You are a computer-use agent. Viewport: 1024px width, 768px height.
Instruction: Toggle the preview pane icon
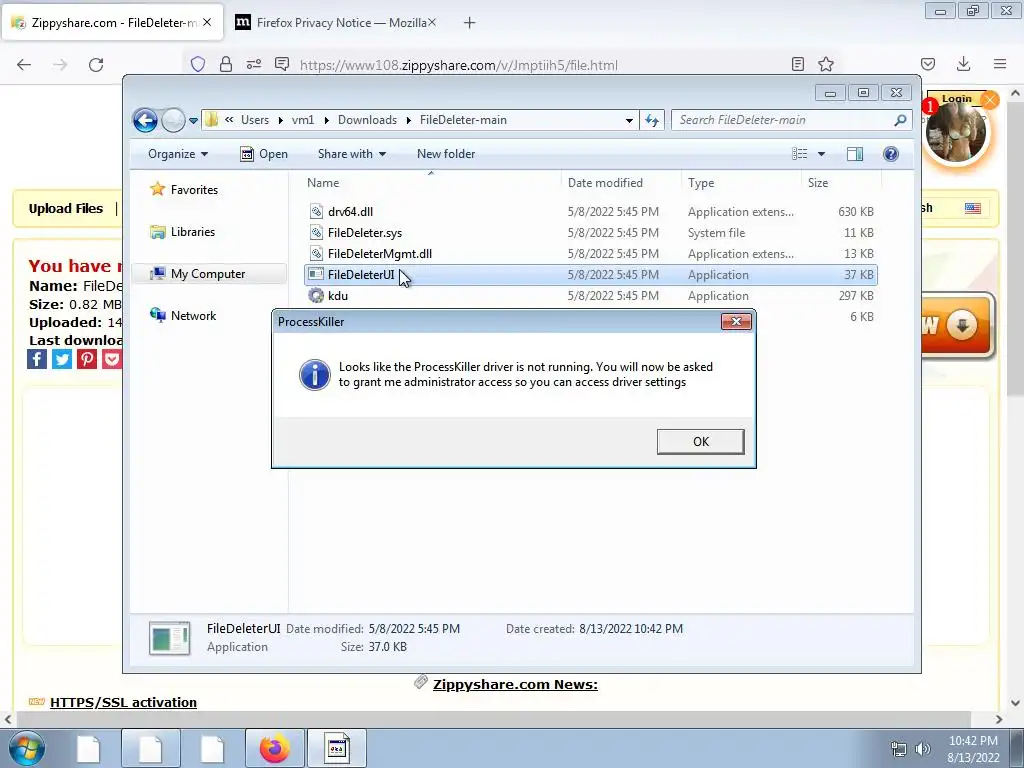tap(855, 154)
